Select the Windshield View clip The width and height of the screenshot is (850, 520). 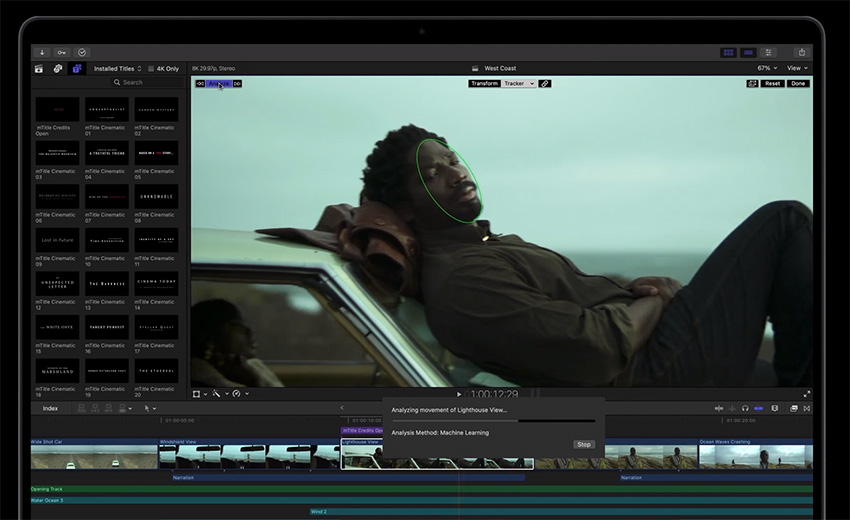249,454
